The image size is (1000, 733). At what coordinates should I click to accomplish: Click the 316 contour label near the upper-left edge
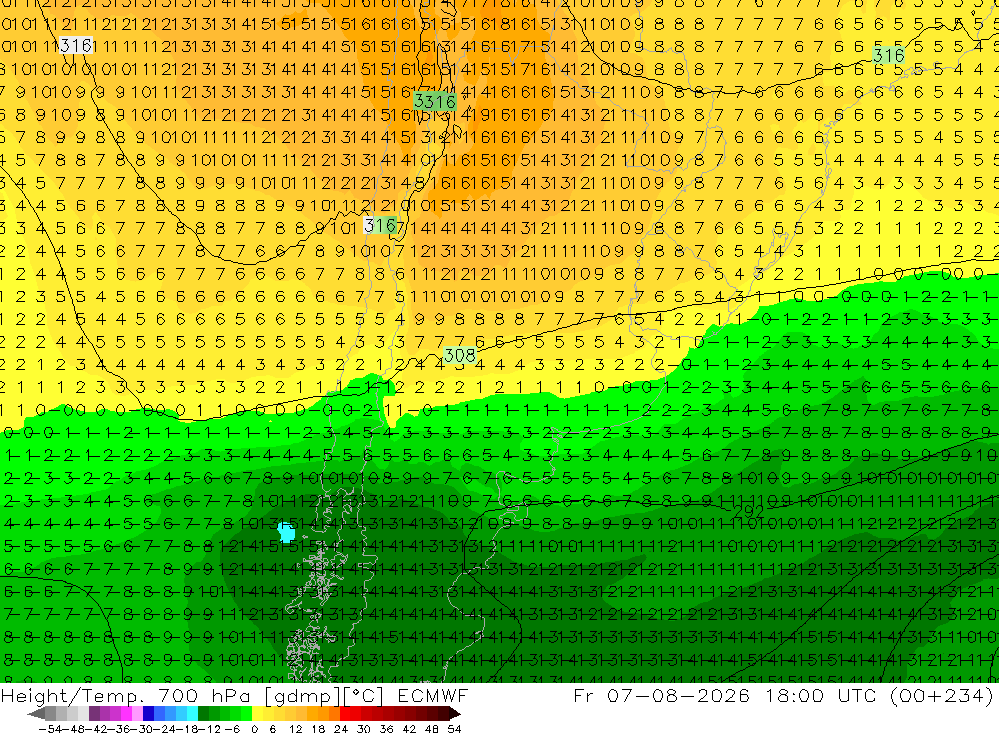click(76, 46)
